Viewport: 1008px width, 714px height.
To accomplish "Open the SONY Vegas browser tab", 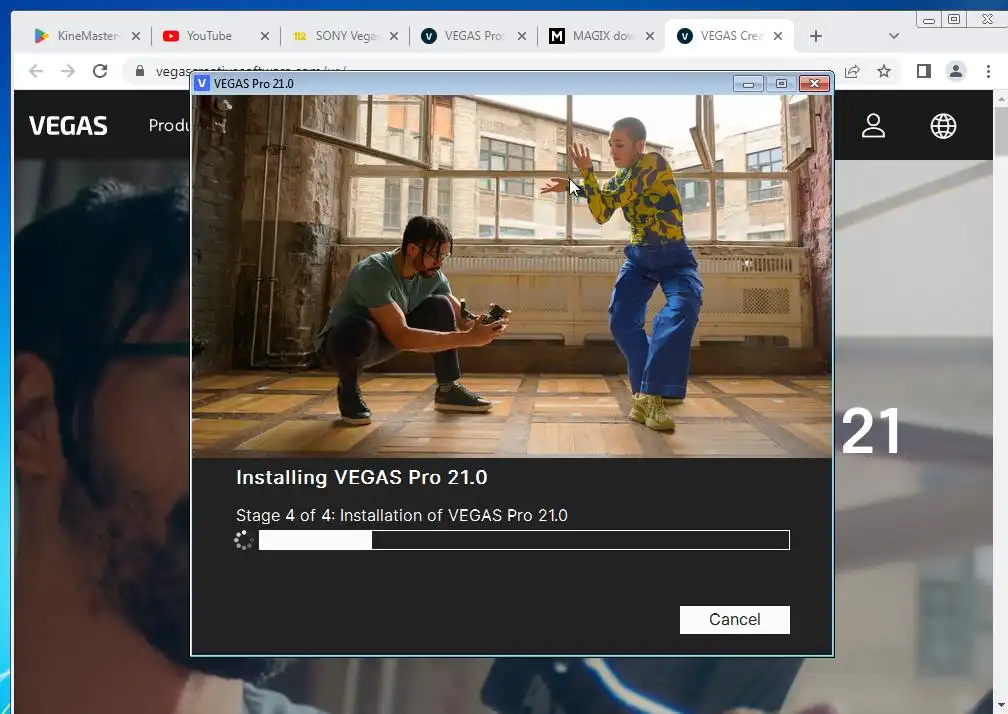I will pos(346,36).
